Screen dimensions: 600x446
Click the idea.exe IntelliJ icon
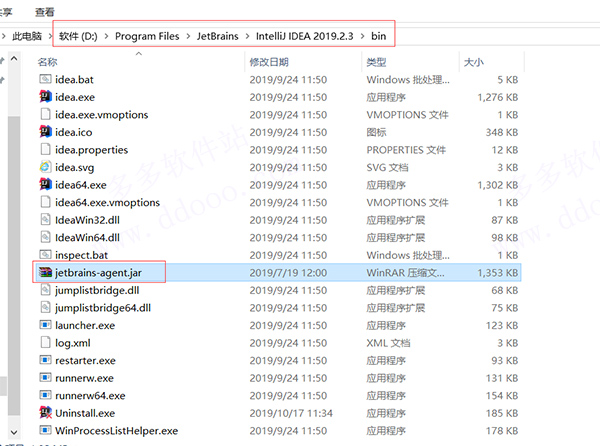(x=45, y=97)
